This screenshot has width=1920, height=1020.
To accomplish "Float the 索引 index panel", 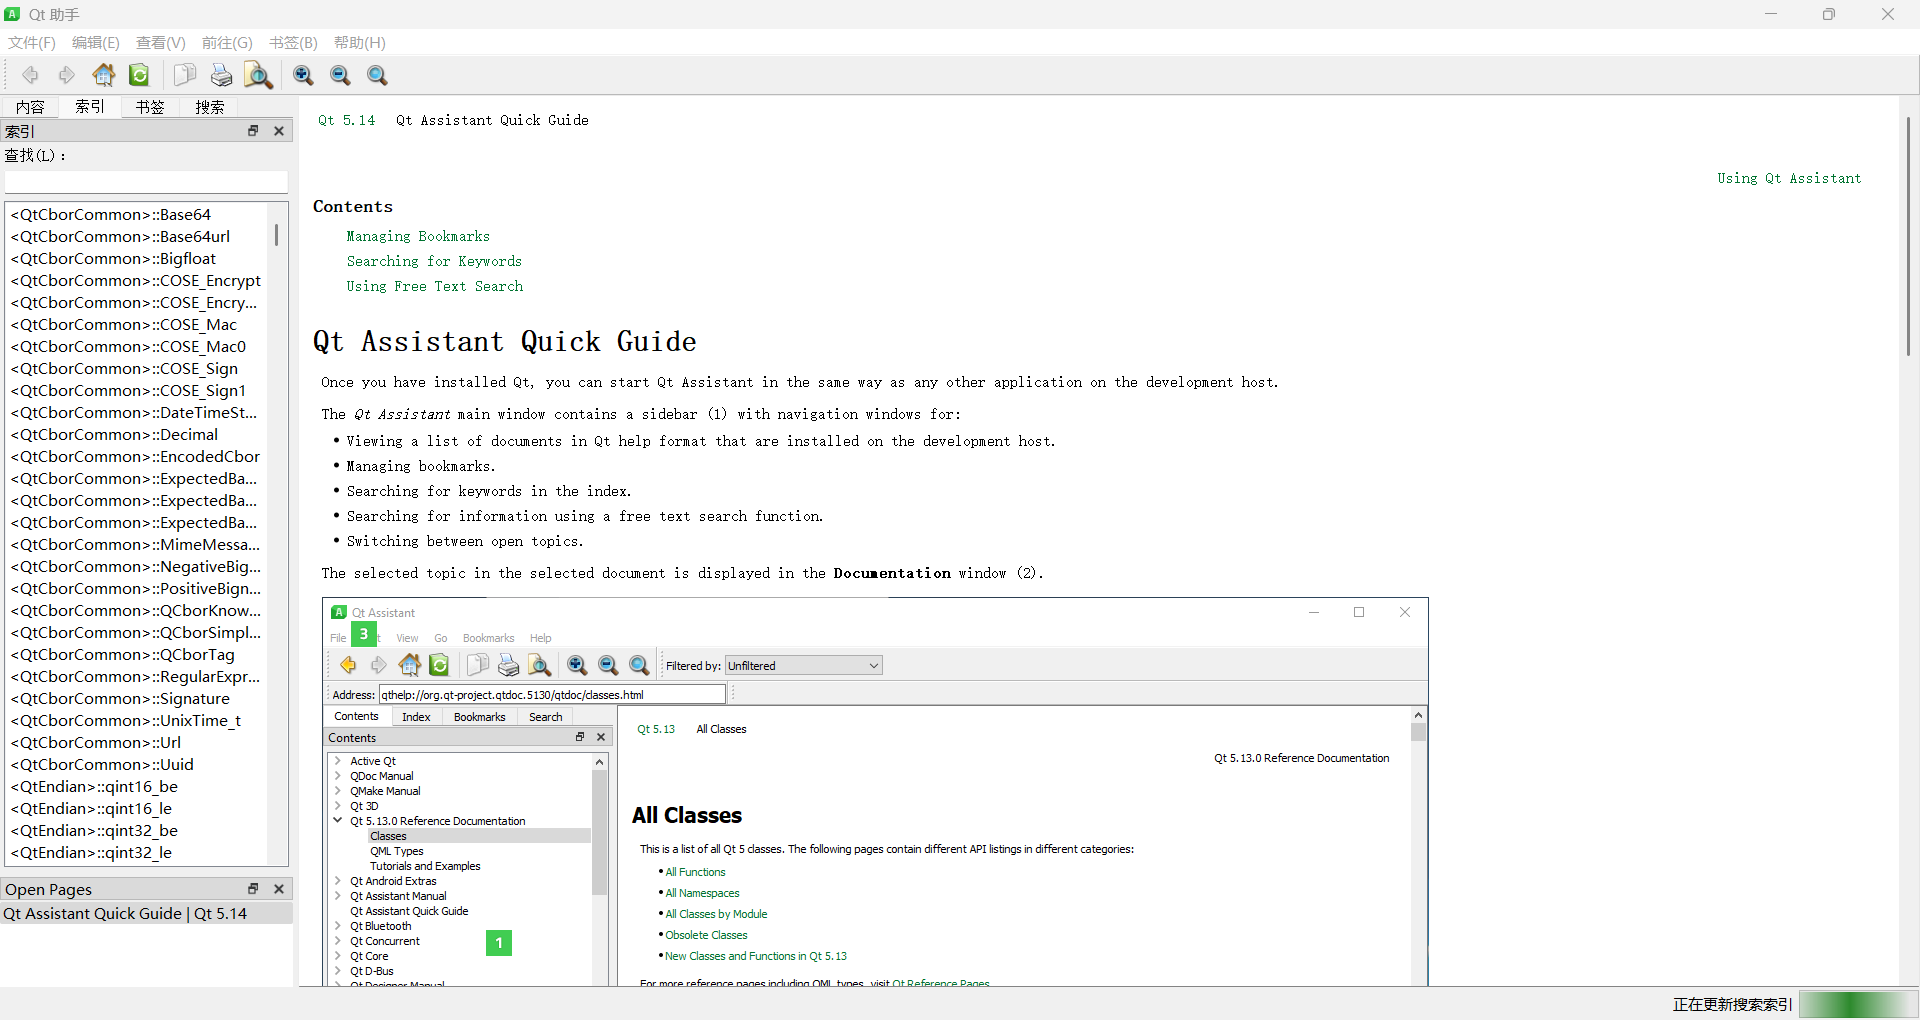I will point(253,131).
